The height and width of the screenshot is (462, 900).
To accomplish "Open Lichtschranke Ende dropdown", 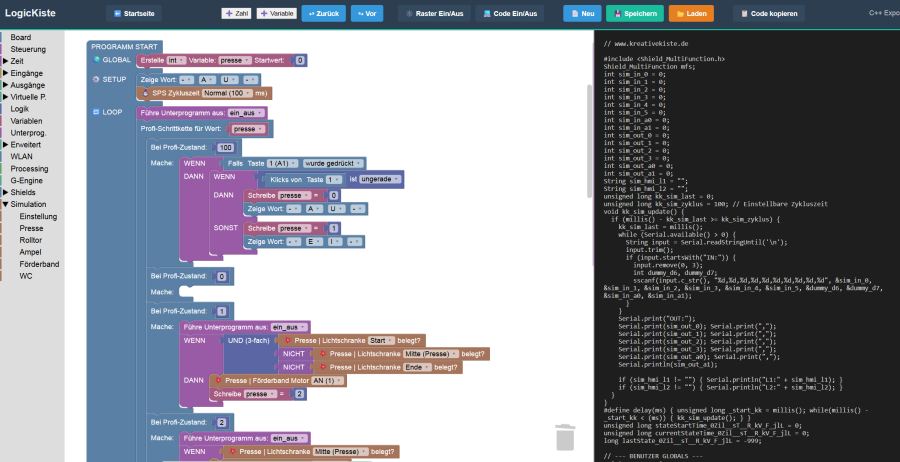I will pyautogui.click(x=418, y=367).
